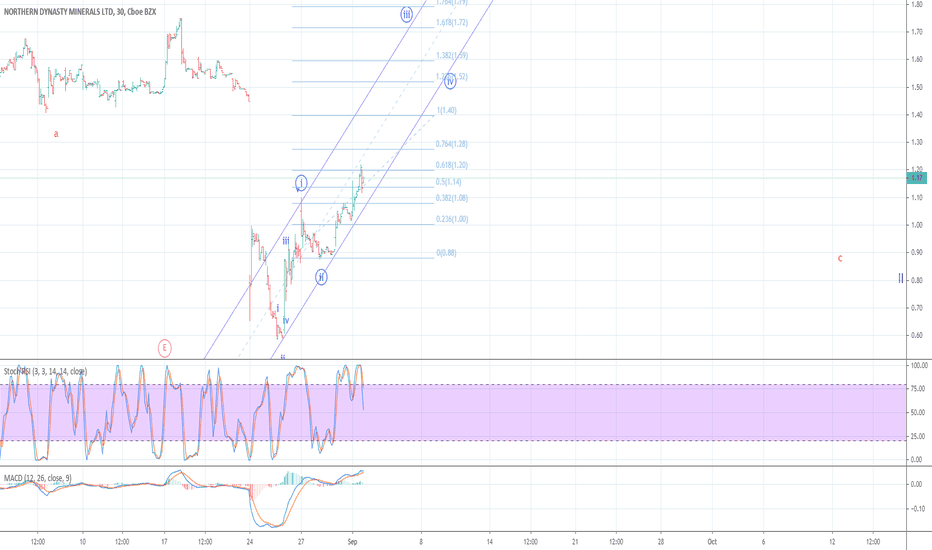This screenshot has height=550, width=932.
Task: Click the '17' date on time axis
Action: point(164,542)
